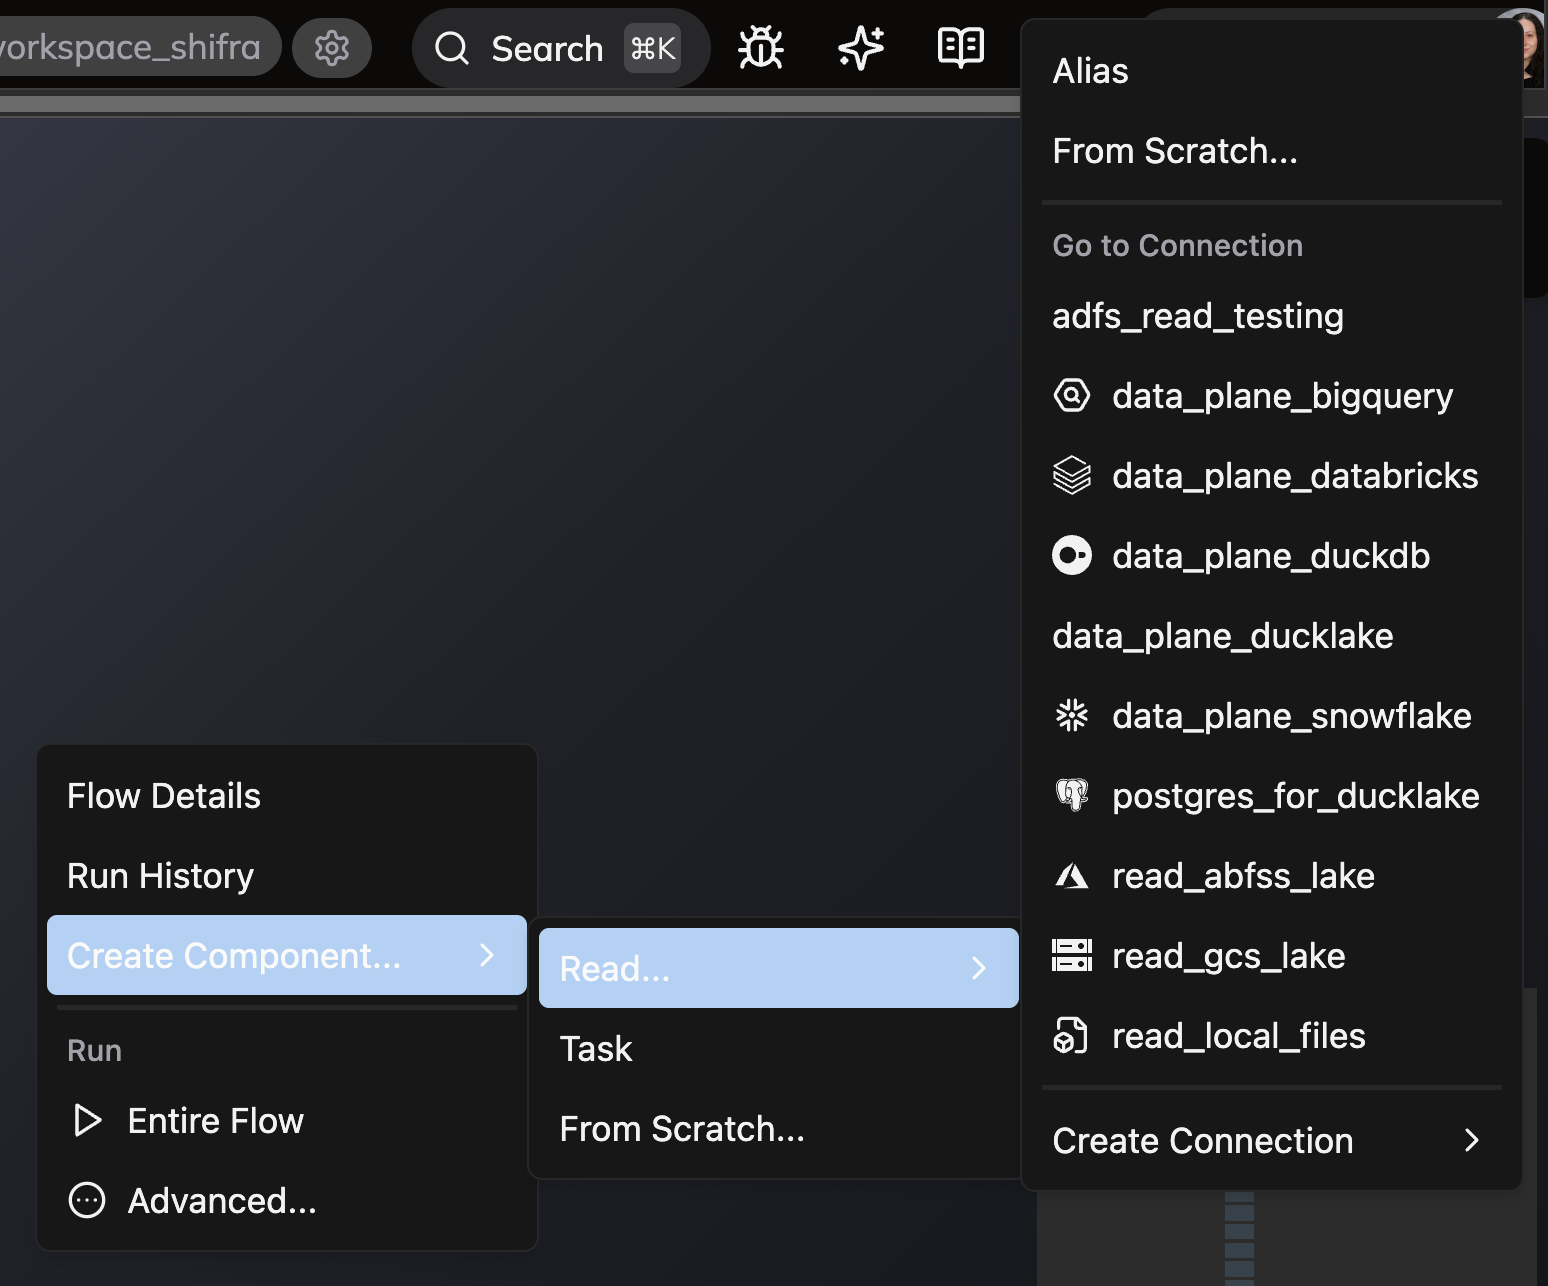The height and width of the screenshot is (1286, 1548).
Task: Open Flow Details from the context menu
Action: (287, 796)
